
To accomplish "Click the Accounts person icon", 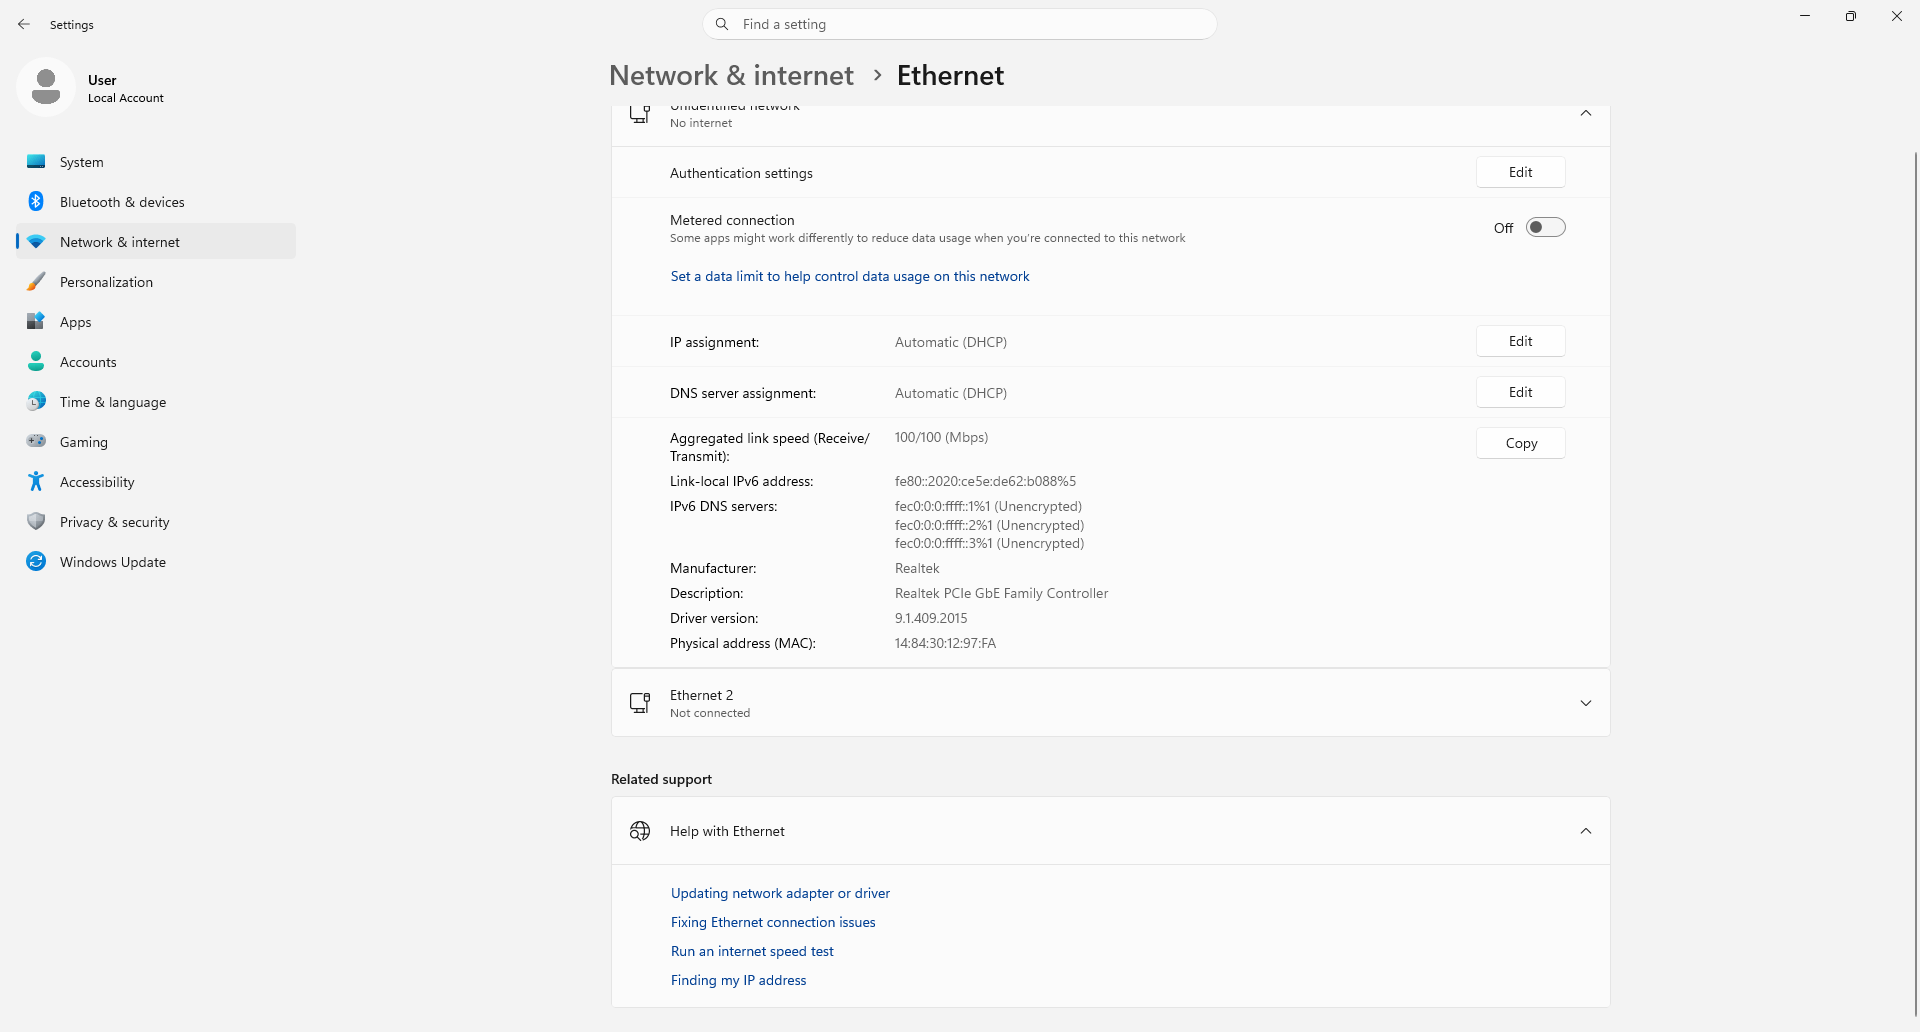I will [x=36, y=362].
